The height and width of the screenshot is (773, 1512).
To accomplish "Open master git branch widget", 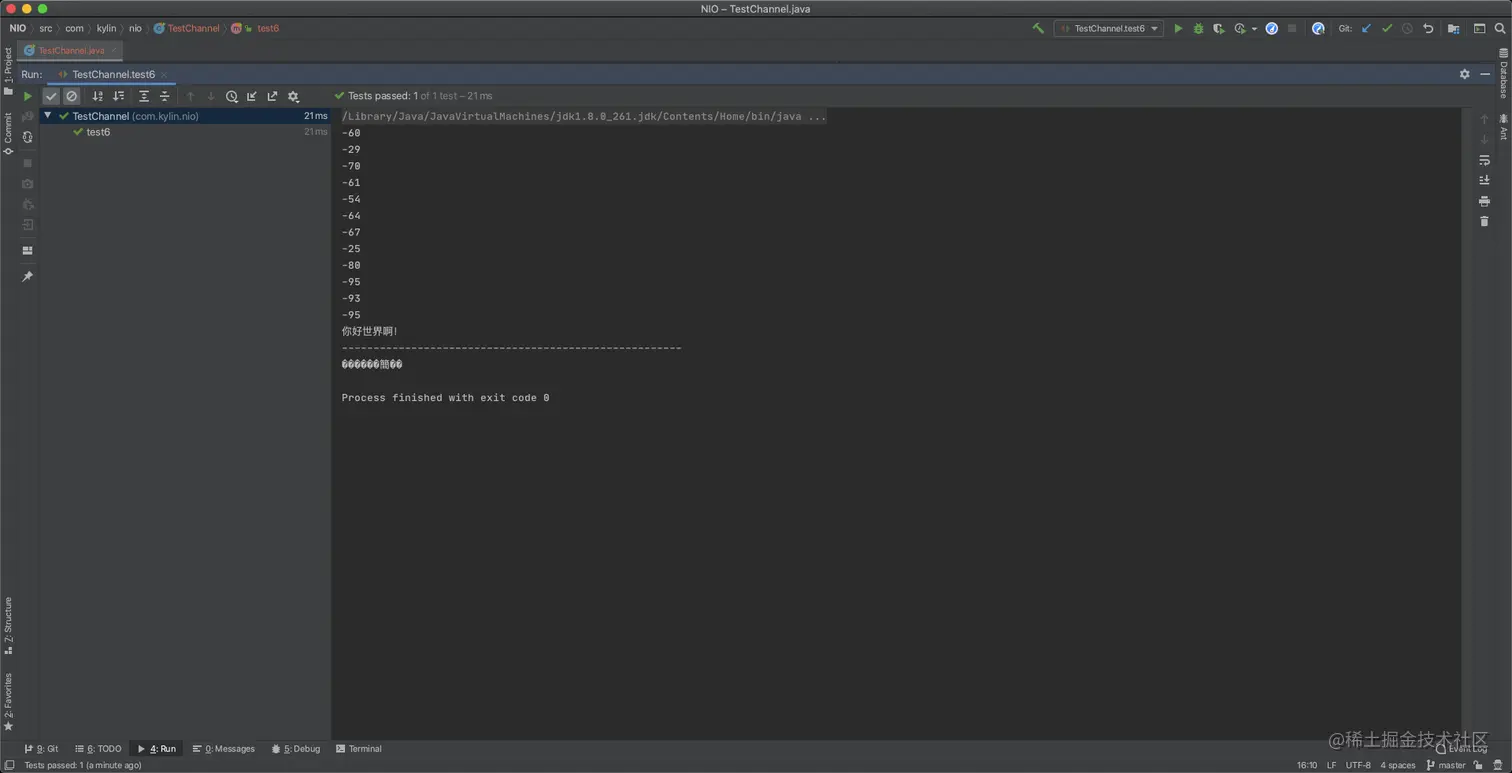I will (1445, 765).
